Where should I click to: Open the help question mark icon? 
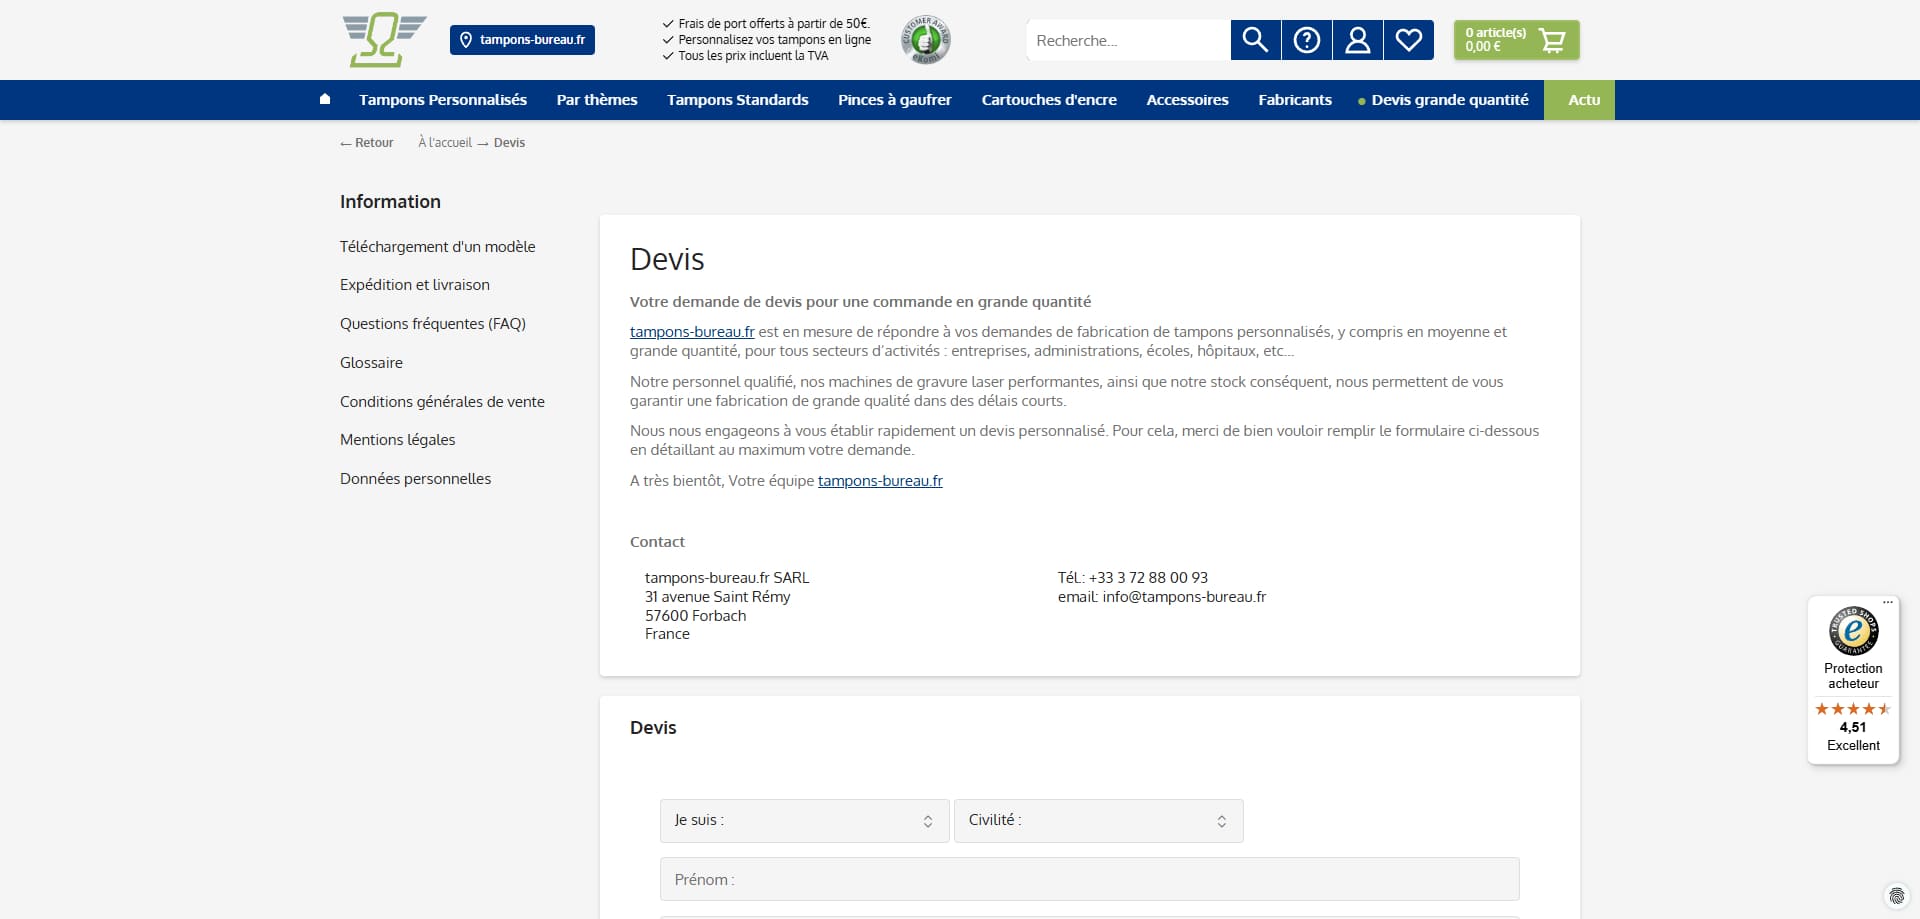pos(1307,40)
